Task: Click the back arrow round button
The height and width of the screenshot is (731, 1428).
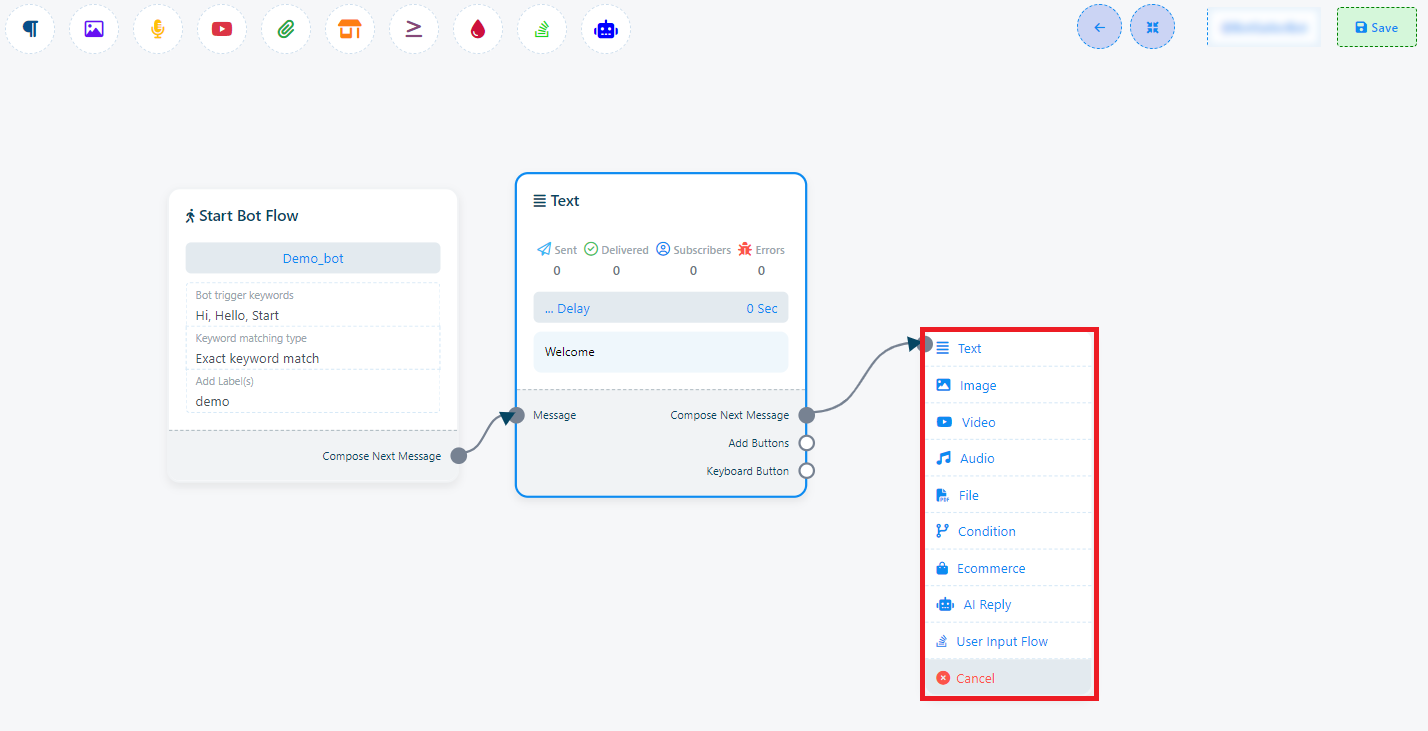Action: (x=1099, y=28)
